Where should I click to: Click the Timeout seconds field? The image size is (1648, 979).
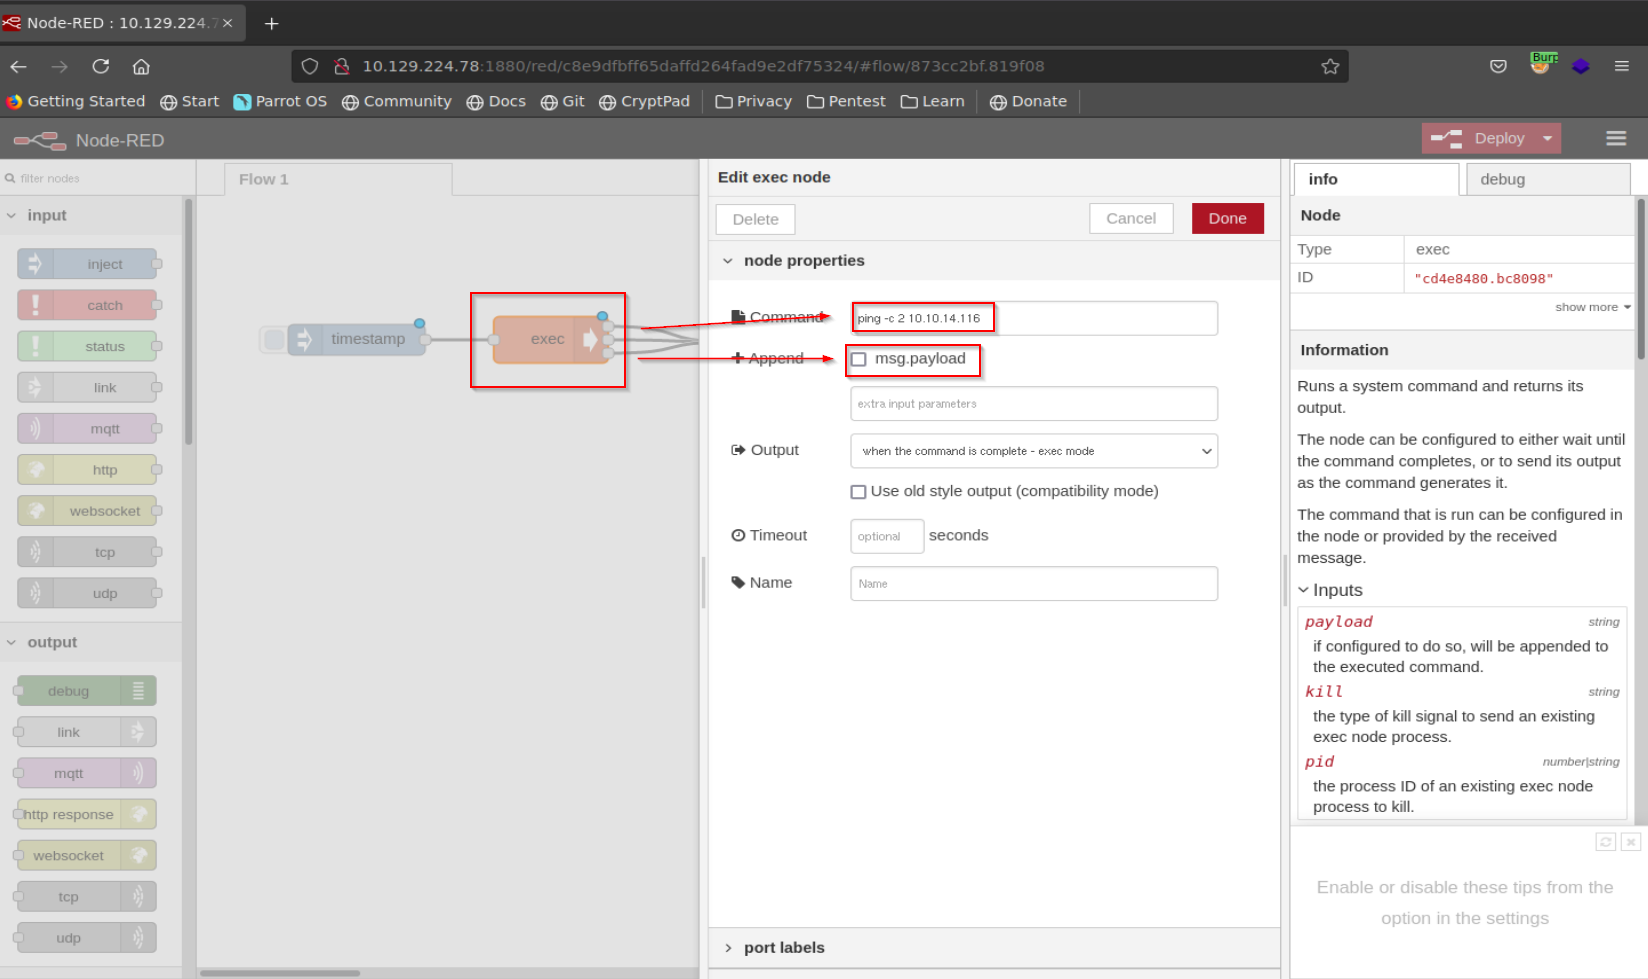[x=887, y=536]
